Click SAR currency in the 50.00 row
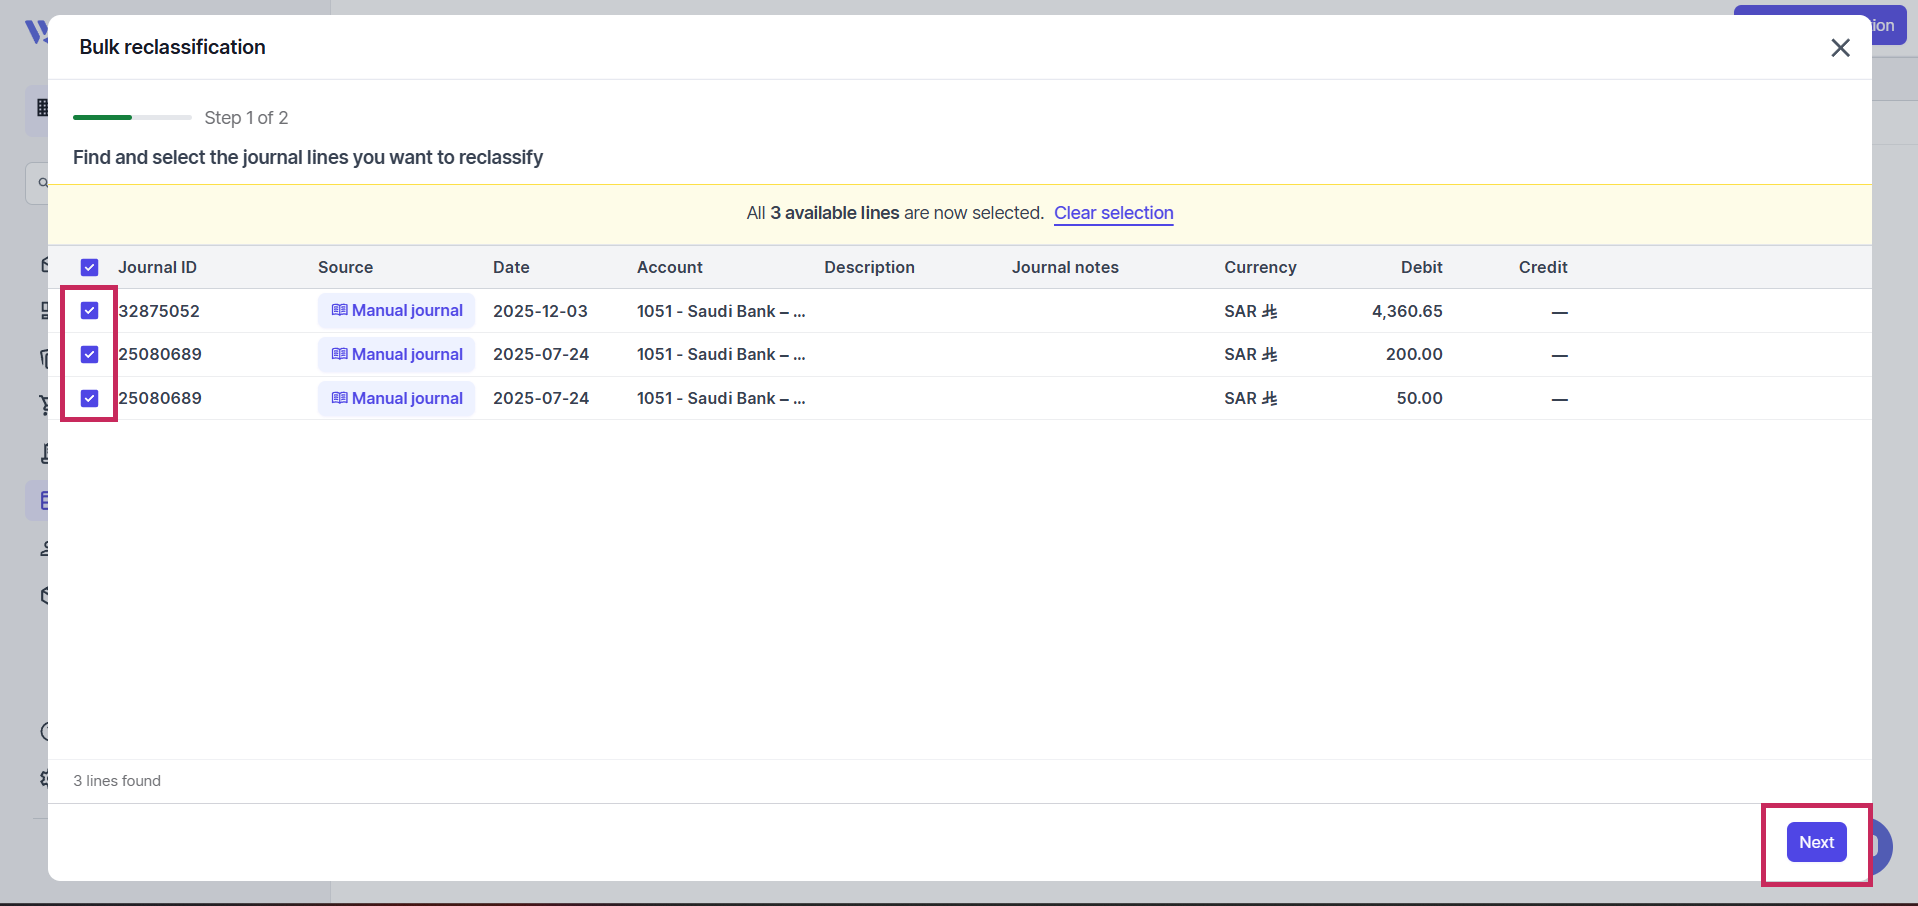Viewport: 1918px width, 906px height. 1251,399
